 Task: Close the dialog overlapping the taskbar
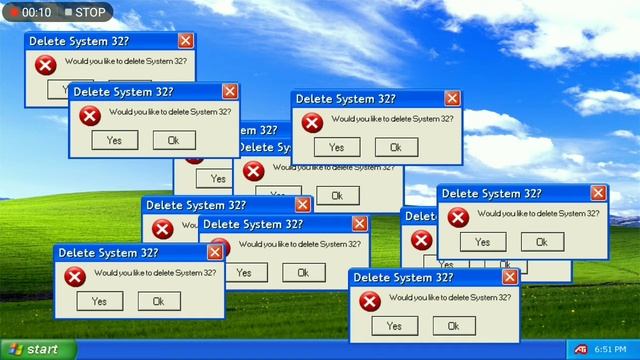[x=510, y=277]
